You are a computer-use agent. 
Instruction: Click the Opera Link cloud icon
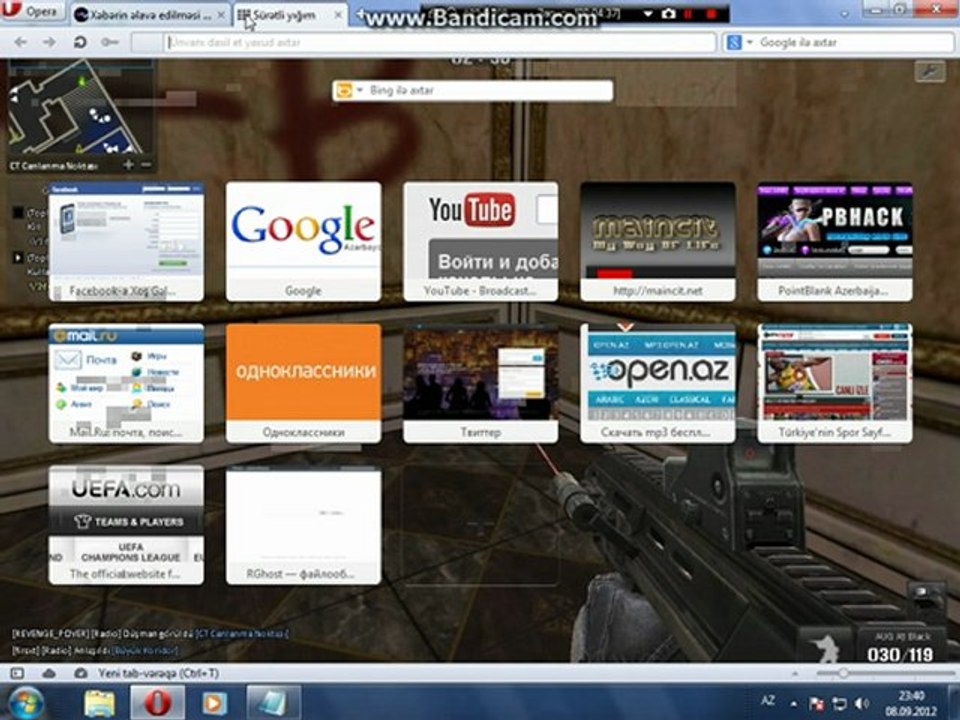click(x=48, y=673)
